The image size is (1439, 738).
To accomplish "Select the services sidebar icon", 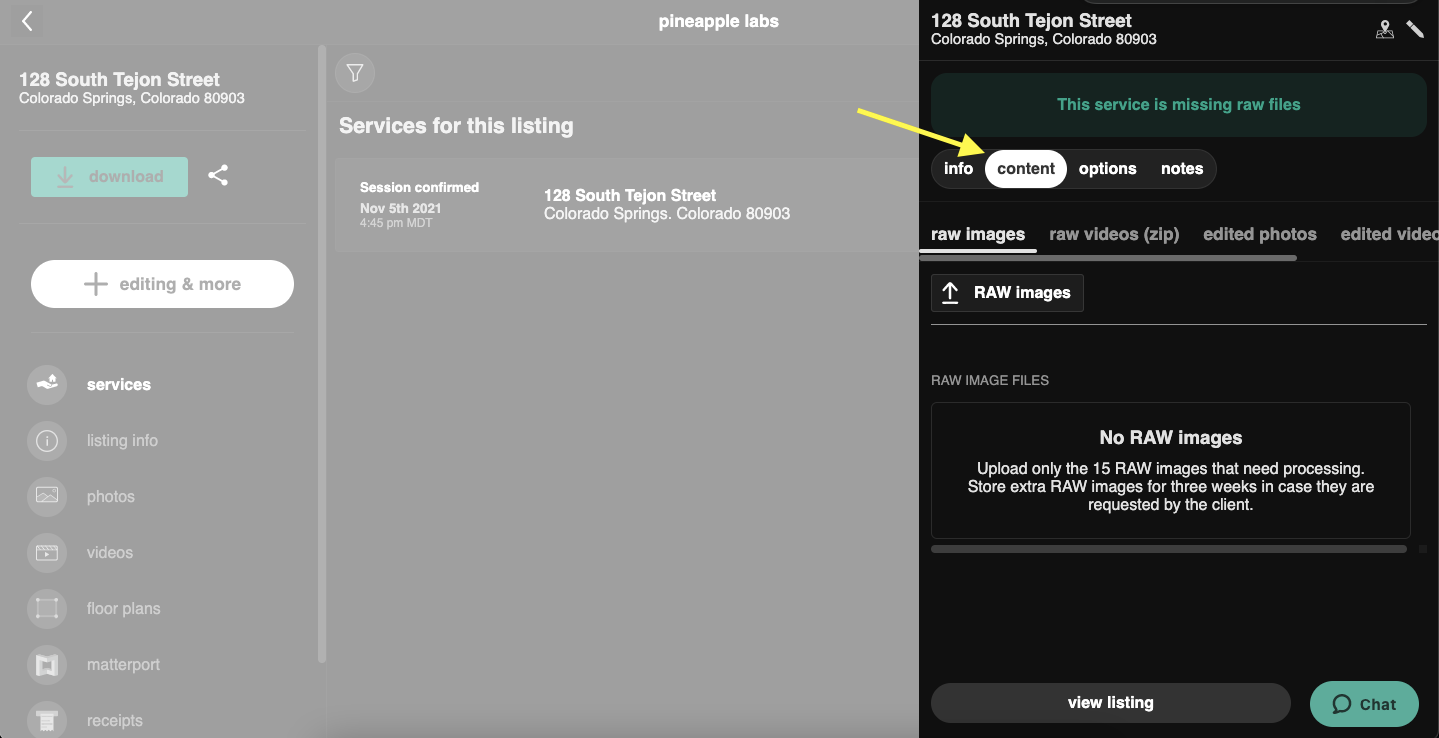I will [x=47, y=384].
